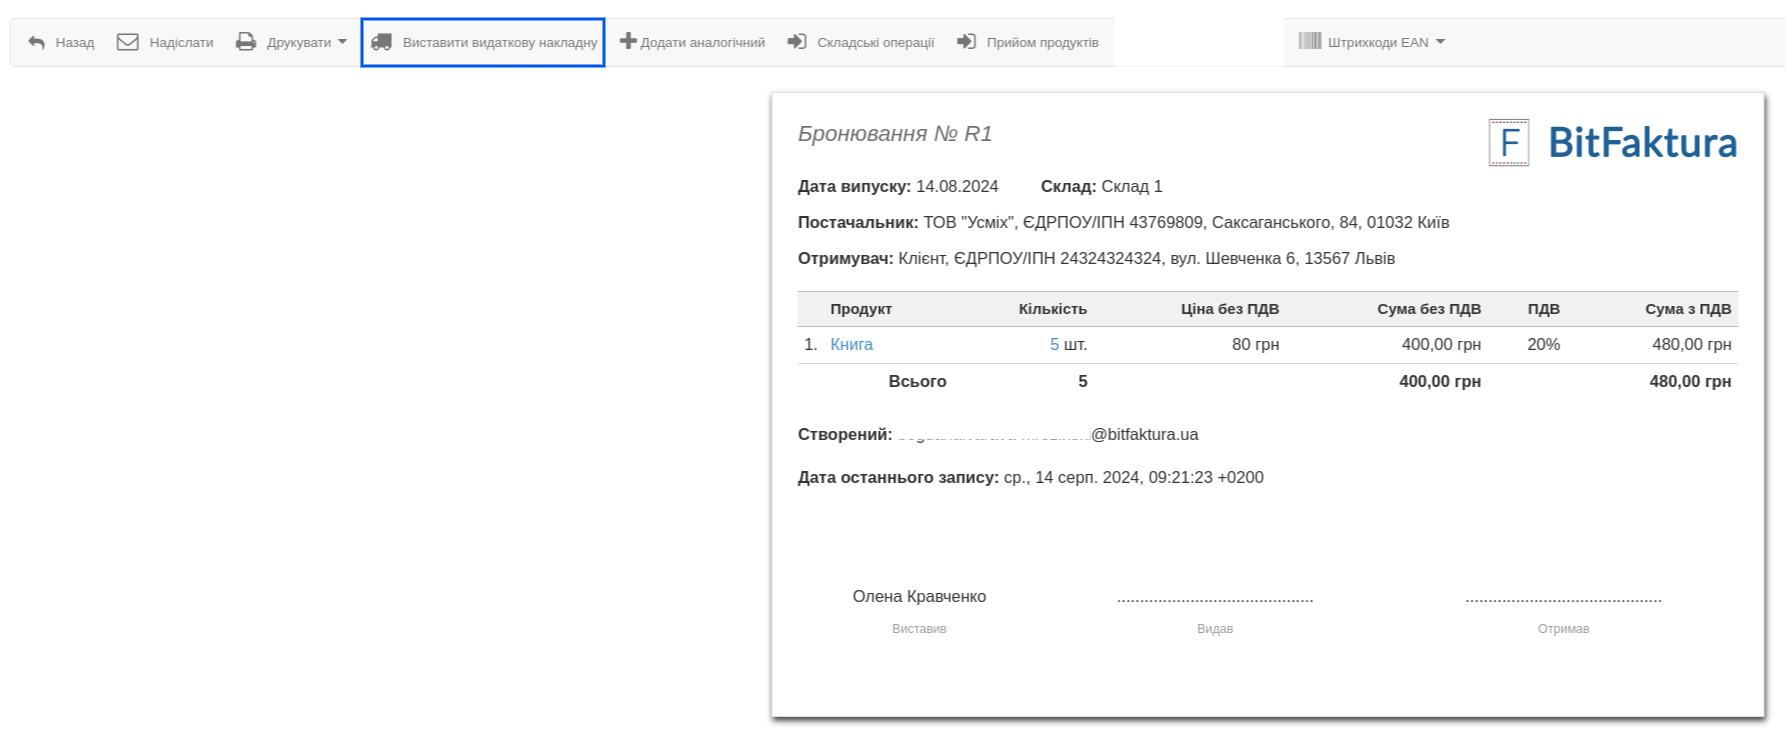Click the arrow icon beside Складські операції

pyautogui.click(x=797, y=42)
